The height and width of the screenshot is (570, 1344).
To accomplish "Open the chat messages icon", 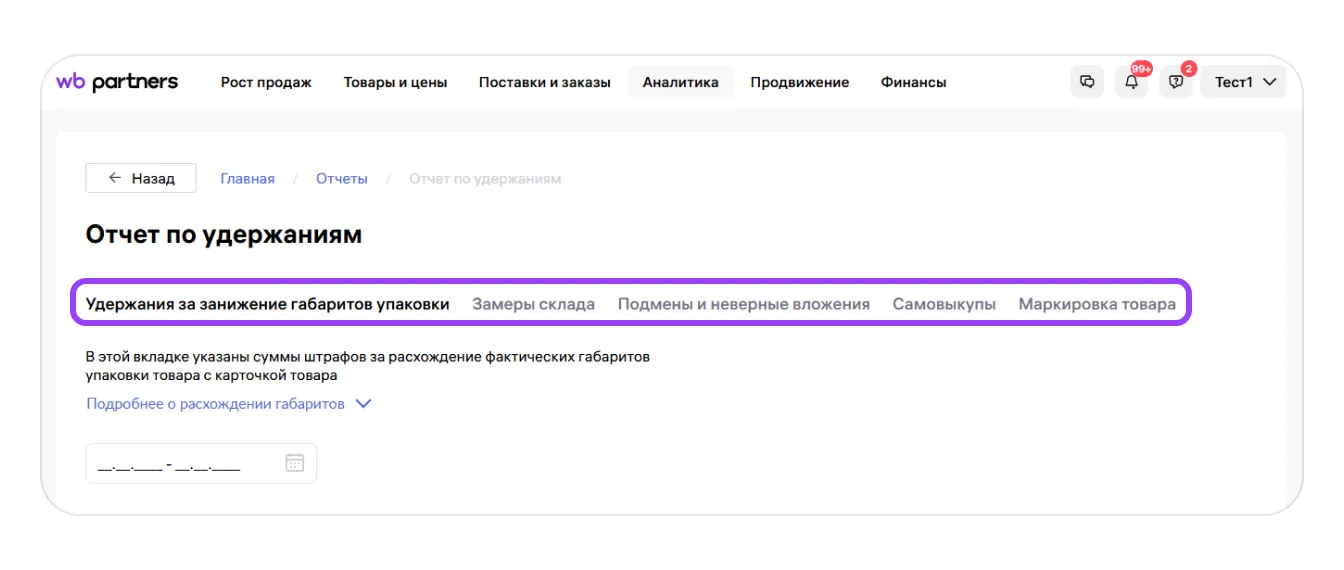I will click(x=1087, y=82).
